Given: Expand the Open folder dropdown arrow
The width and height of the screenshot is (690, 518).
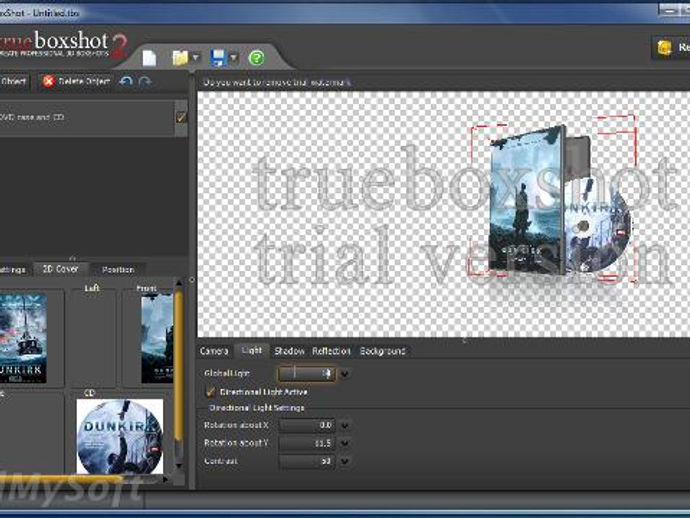Looking at the screenshot, I should point(196,58).
